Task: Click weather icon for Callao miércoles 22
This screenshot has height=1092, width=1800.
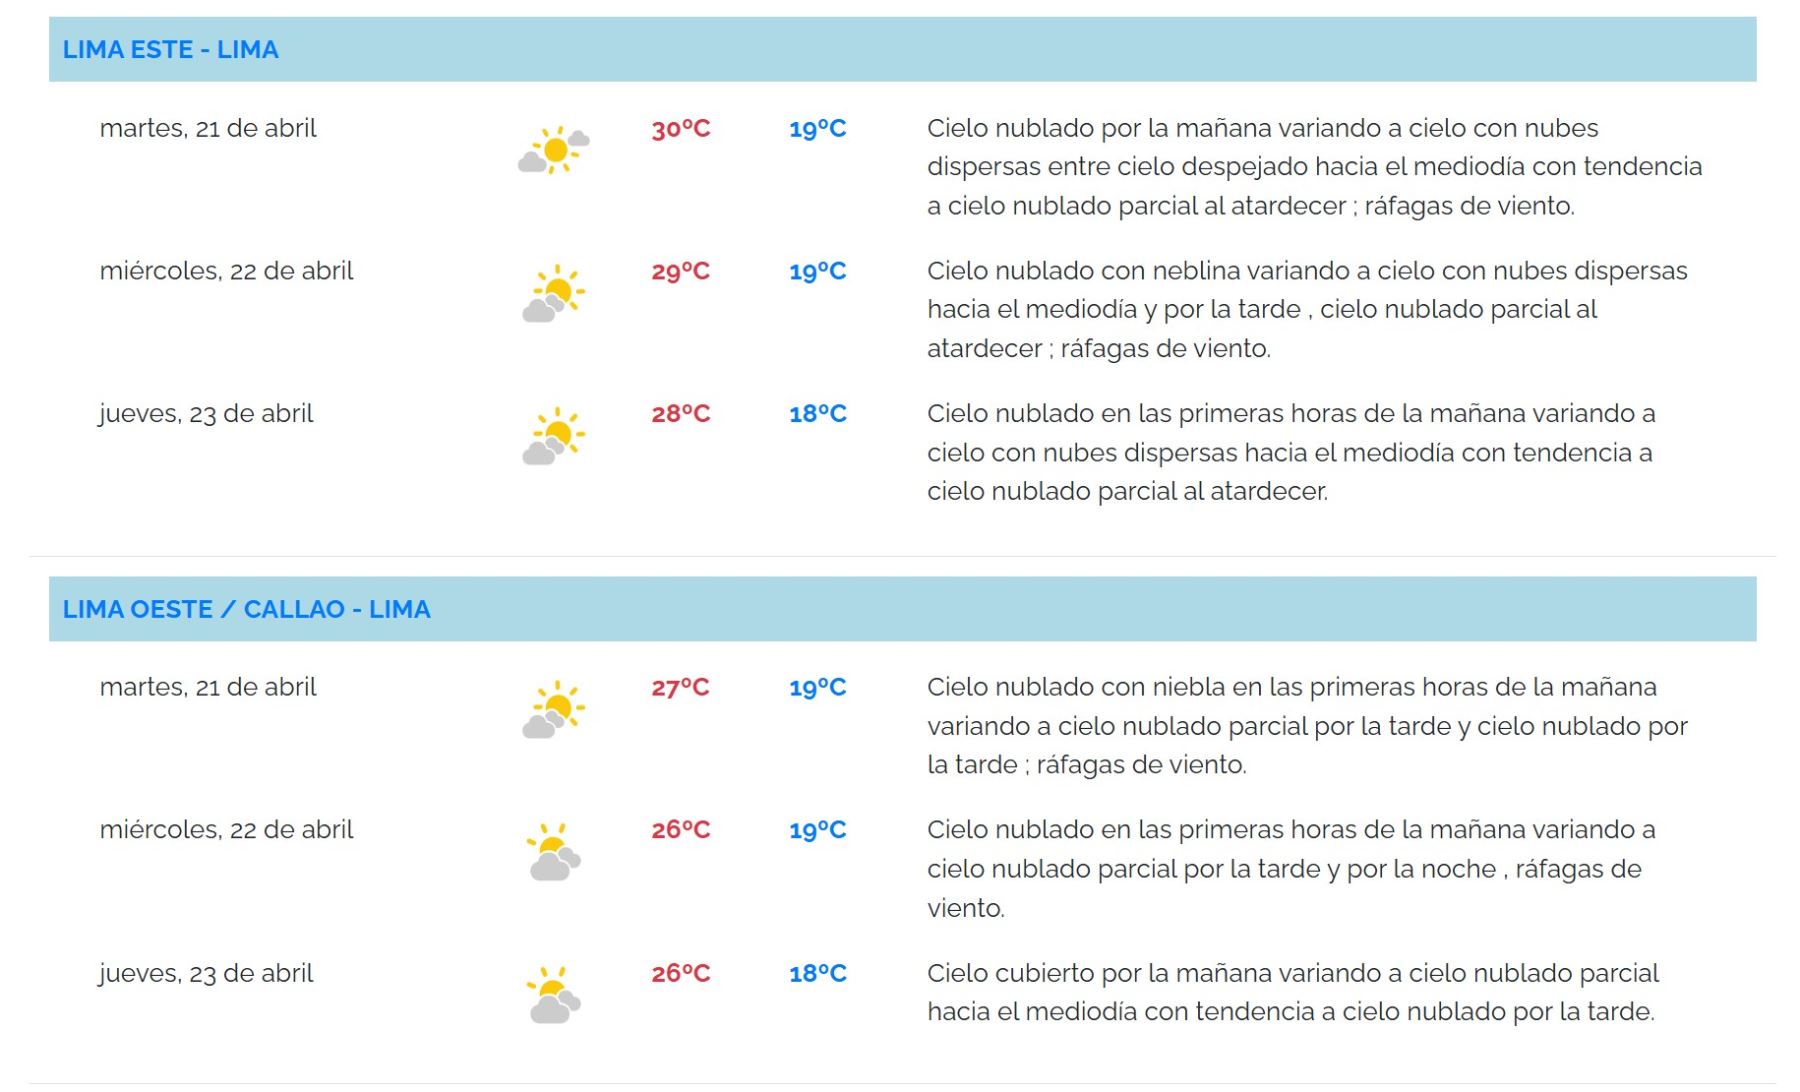Action: (x=554, y=852)
